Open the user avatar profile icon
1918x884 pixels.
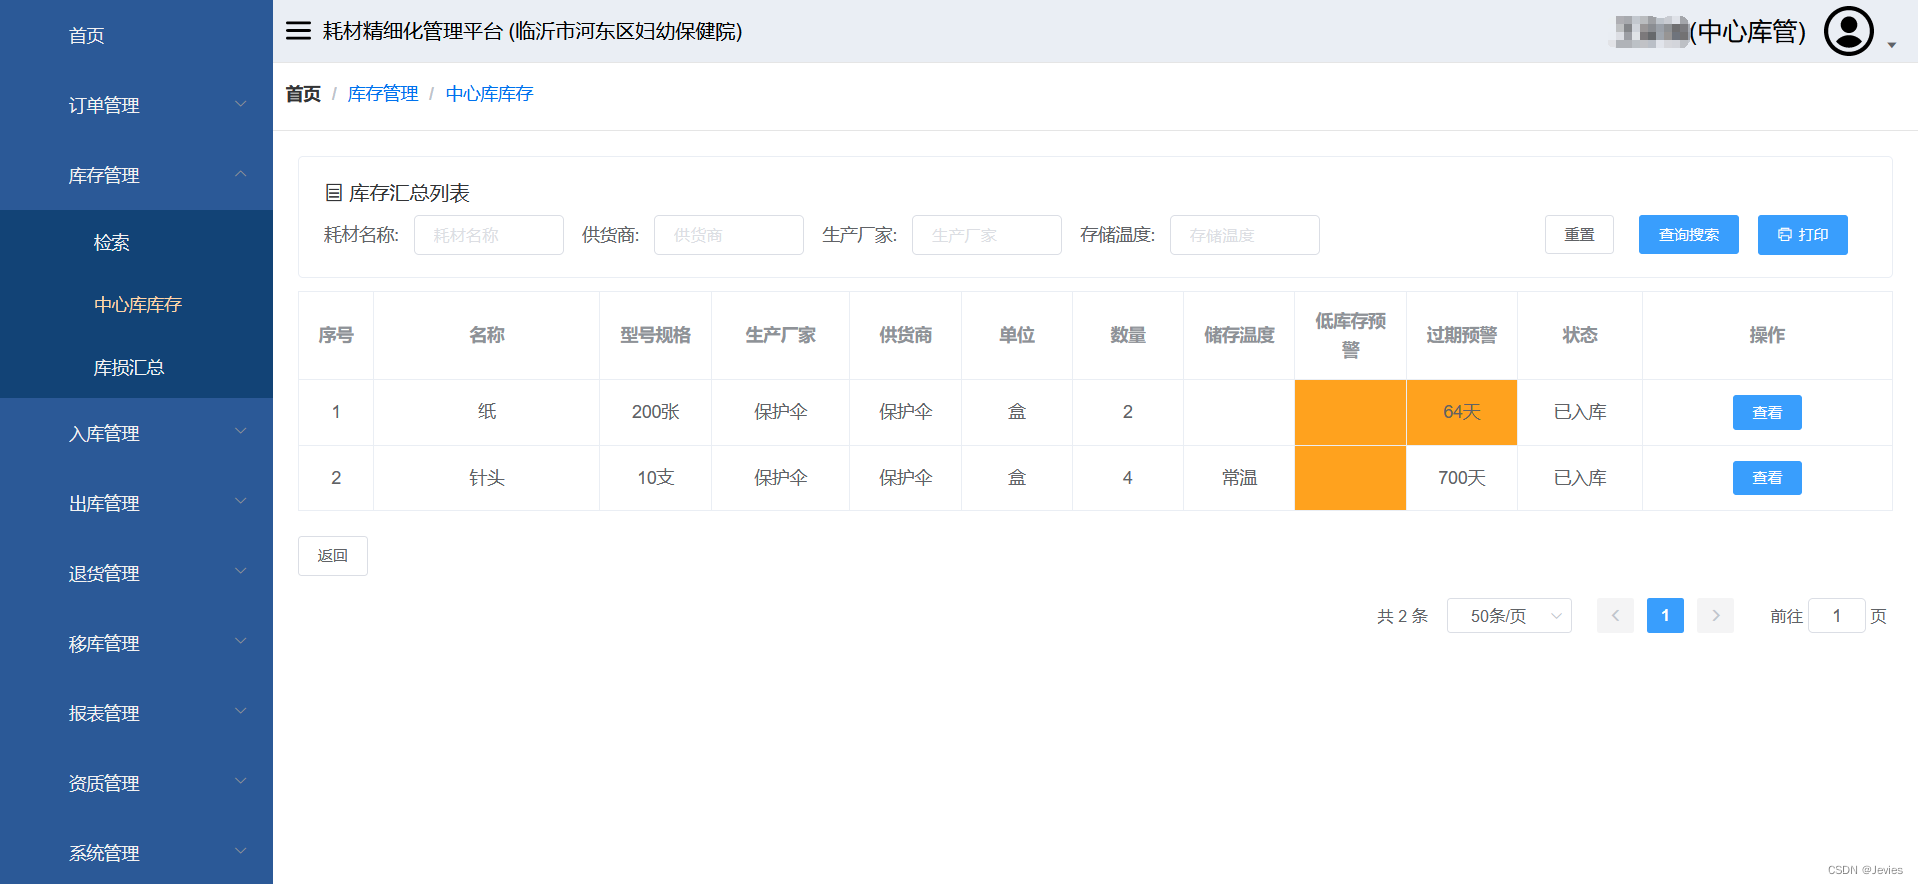[1848, 31]
